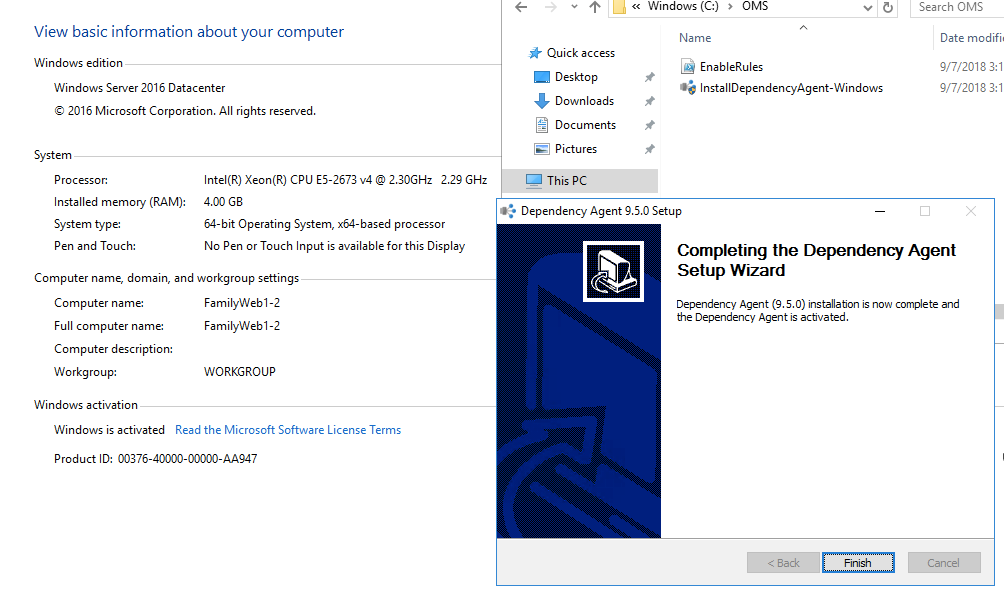The width and height of the screenshot is (1004, 599).
Task: Click date of InstallDependencyAgent-Windows file
Action: point(971,88)
